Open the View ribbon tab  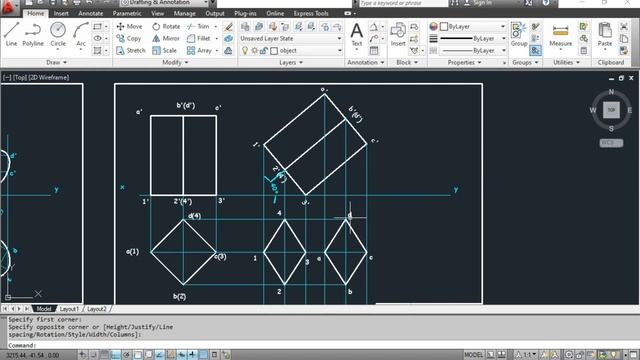click(x=158, y=13)
